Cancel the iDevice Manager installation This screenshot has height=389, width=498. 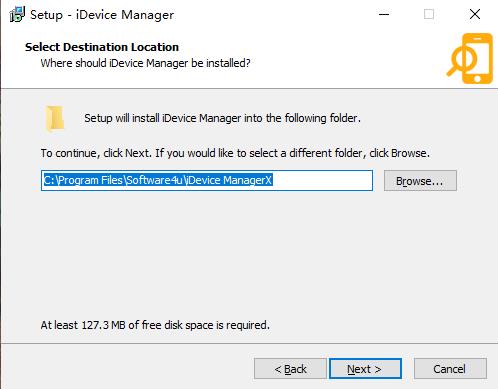(450, 369)
